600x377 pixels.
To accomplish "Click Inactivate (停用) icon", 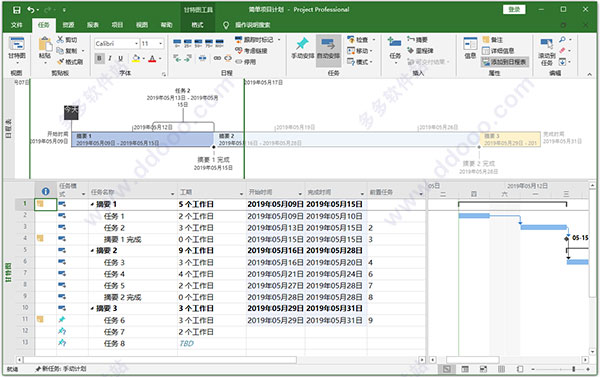I will (238, 62).
